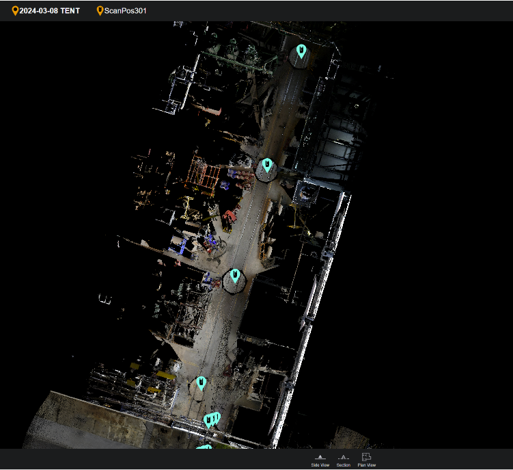This screenshot has height=470, width=513.
Task: Switch to Side View using its icon
Action: point(320,457)
